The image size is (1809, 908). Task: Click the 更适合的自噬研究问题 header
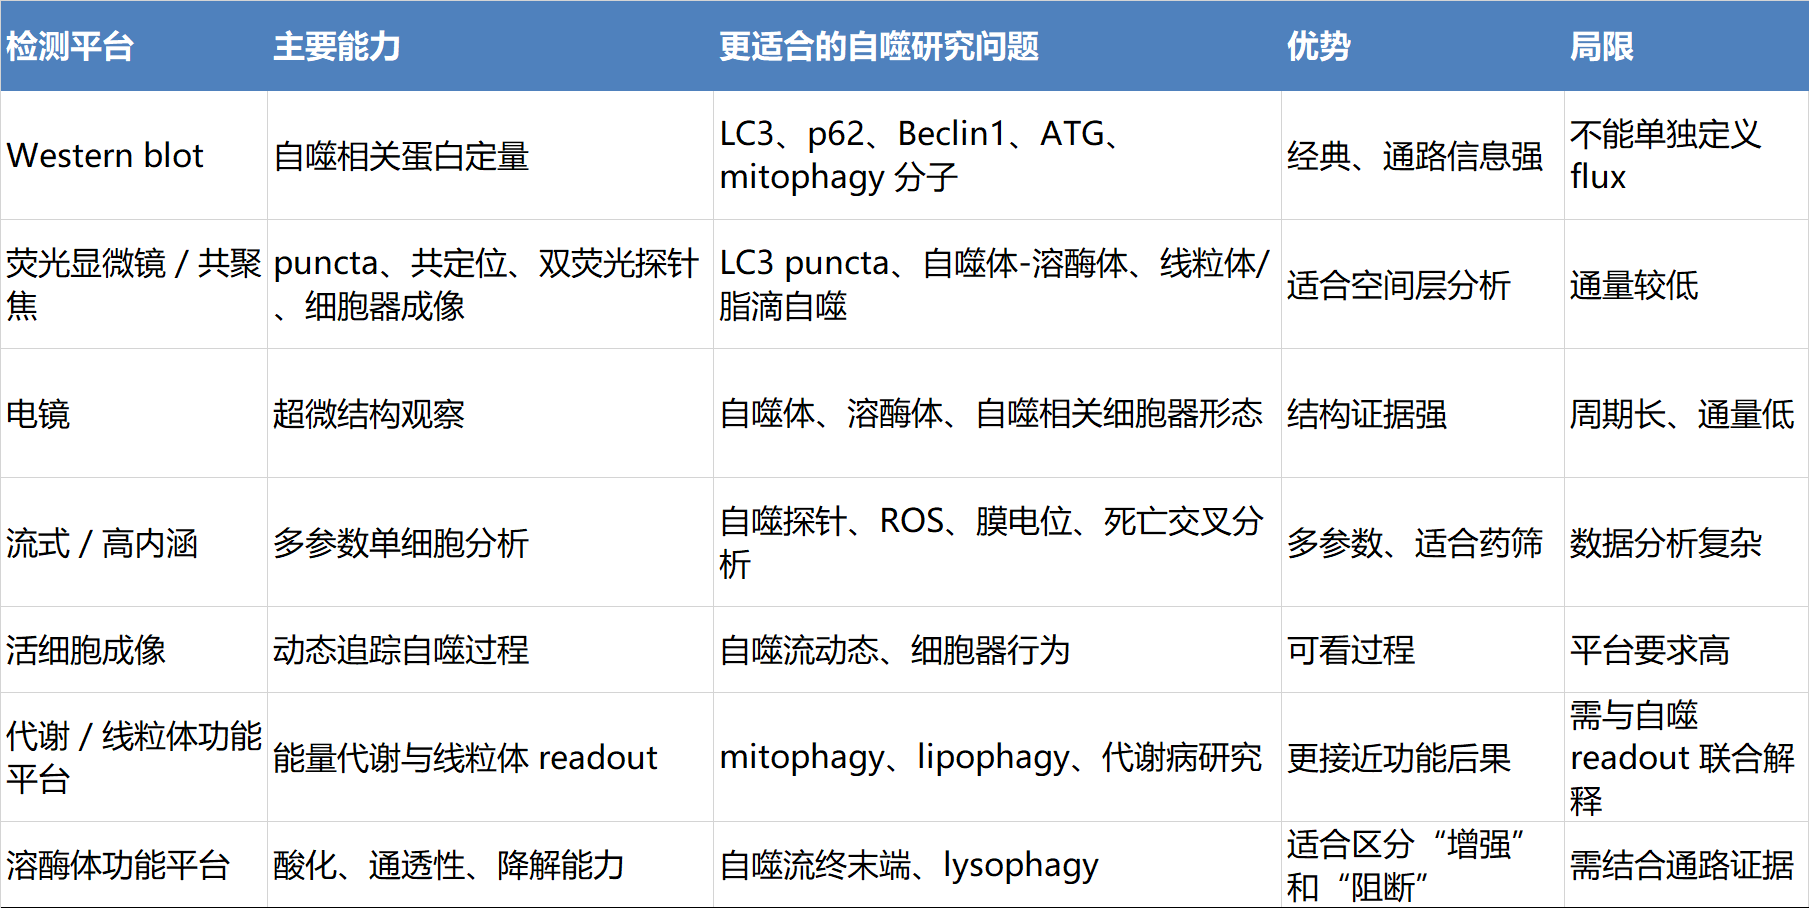[x=879, y=46]
